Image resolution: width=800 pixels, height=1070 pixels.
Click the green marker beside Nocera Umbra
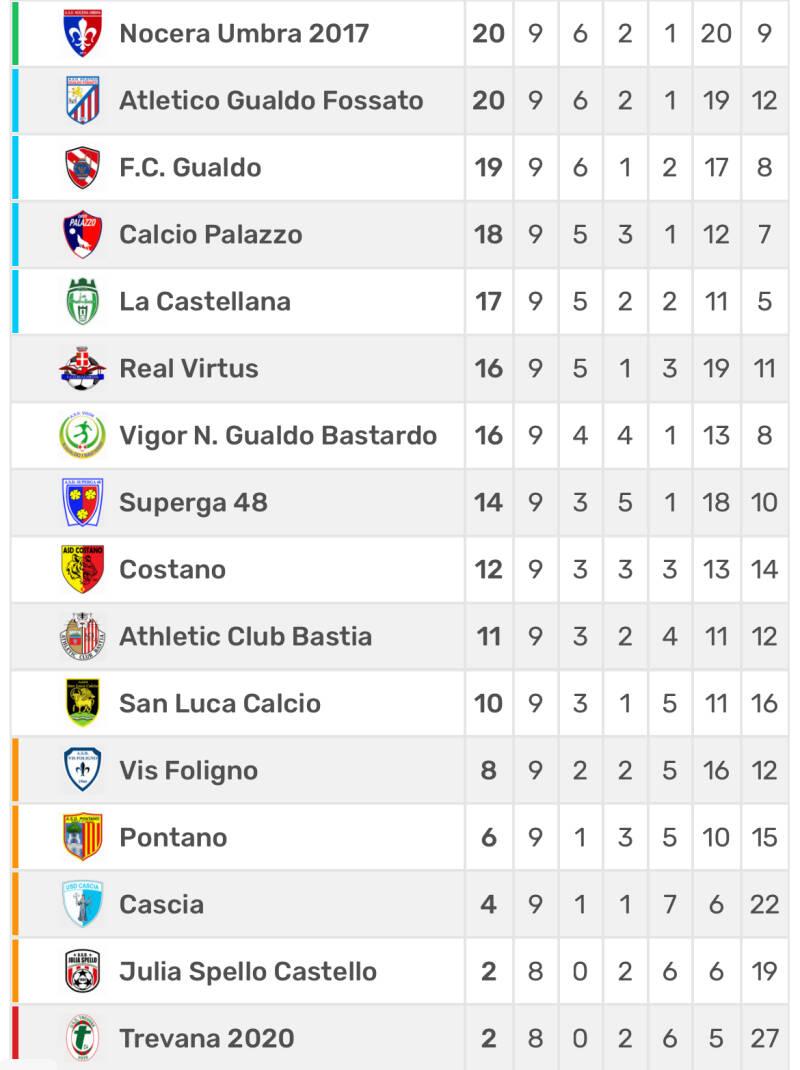point(15,34)
